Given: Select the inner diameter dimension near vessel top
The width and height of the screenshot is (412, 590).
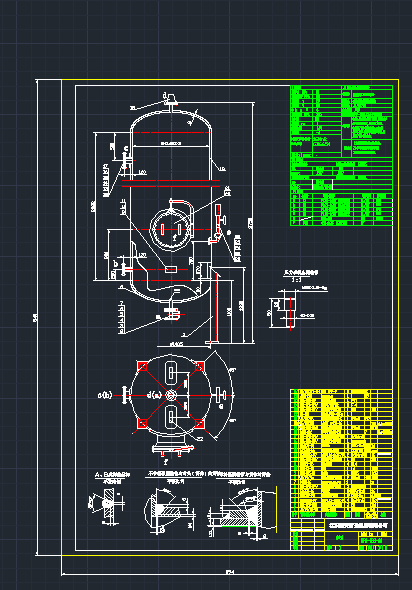Looking at the screenshot, I should click(171, 144).
